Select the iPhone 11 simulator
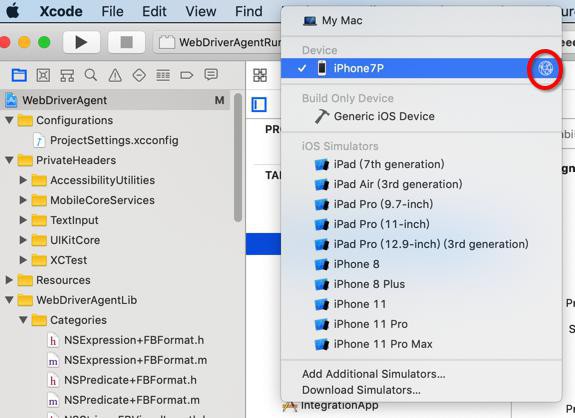575x418 pixels. pyautogui.click(x=421, y=304)
